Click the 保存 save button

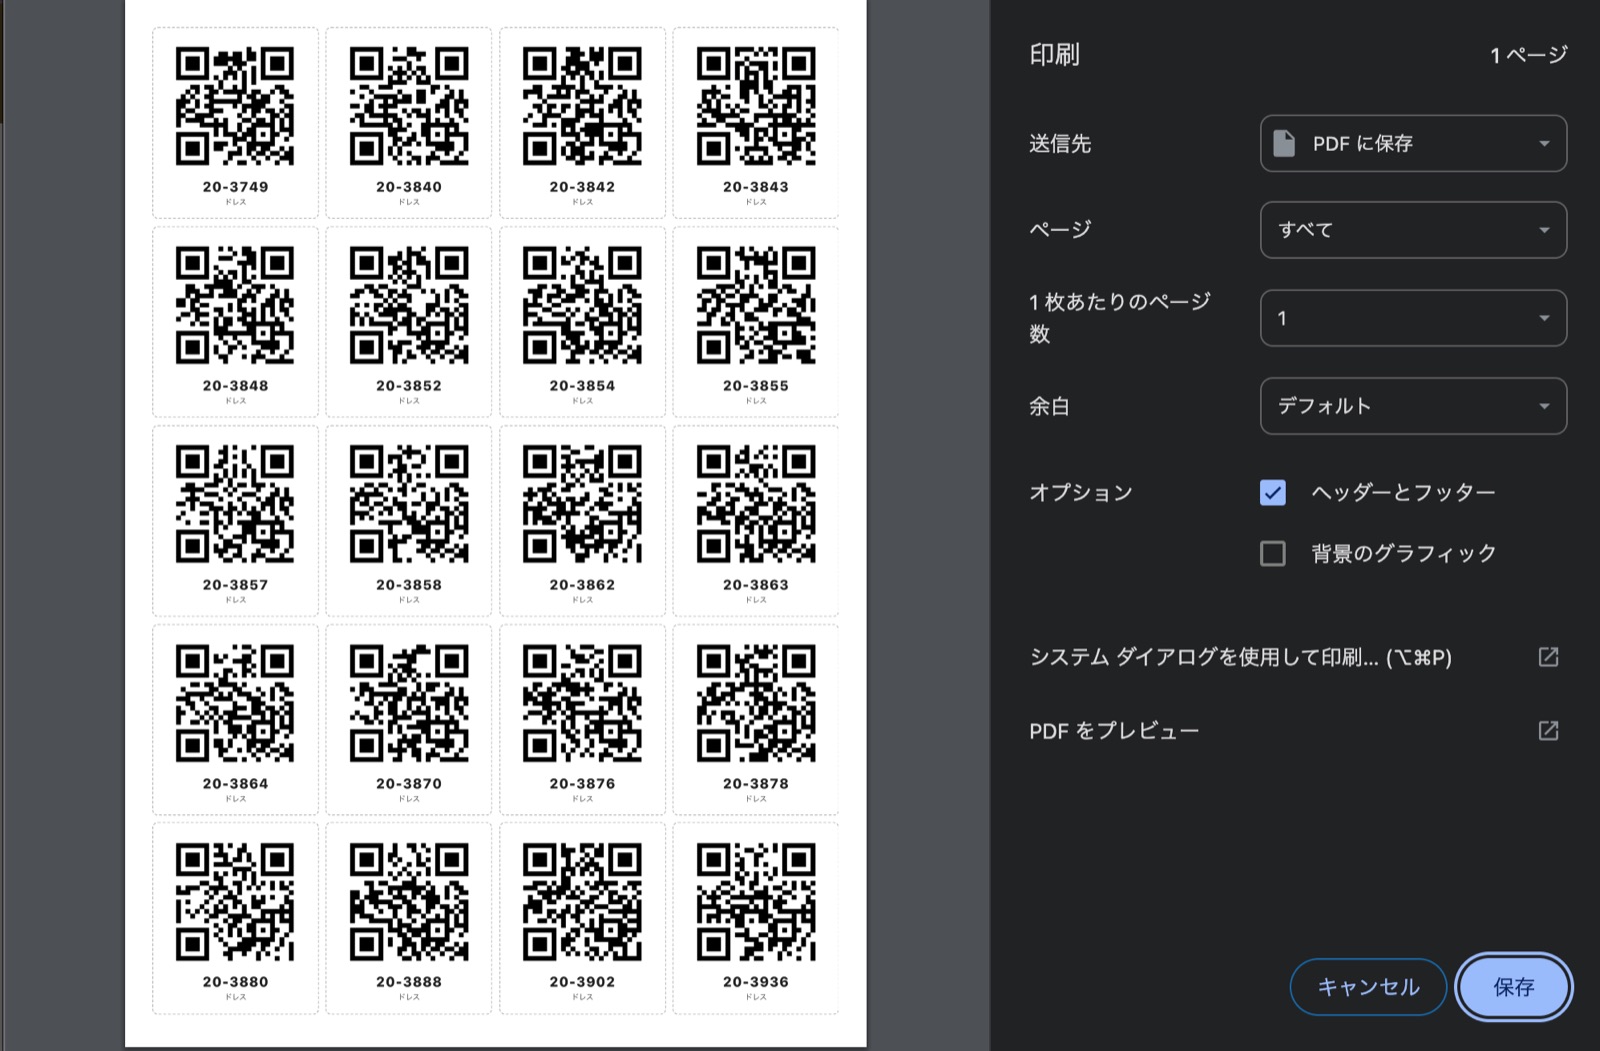coord(1513,987)
